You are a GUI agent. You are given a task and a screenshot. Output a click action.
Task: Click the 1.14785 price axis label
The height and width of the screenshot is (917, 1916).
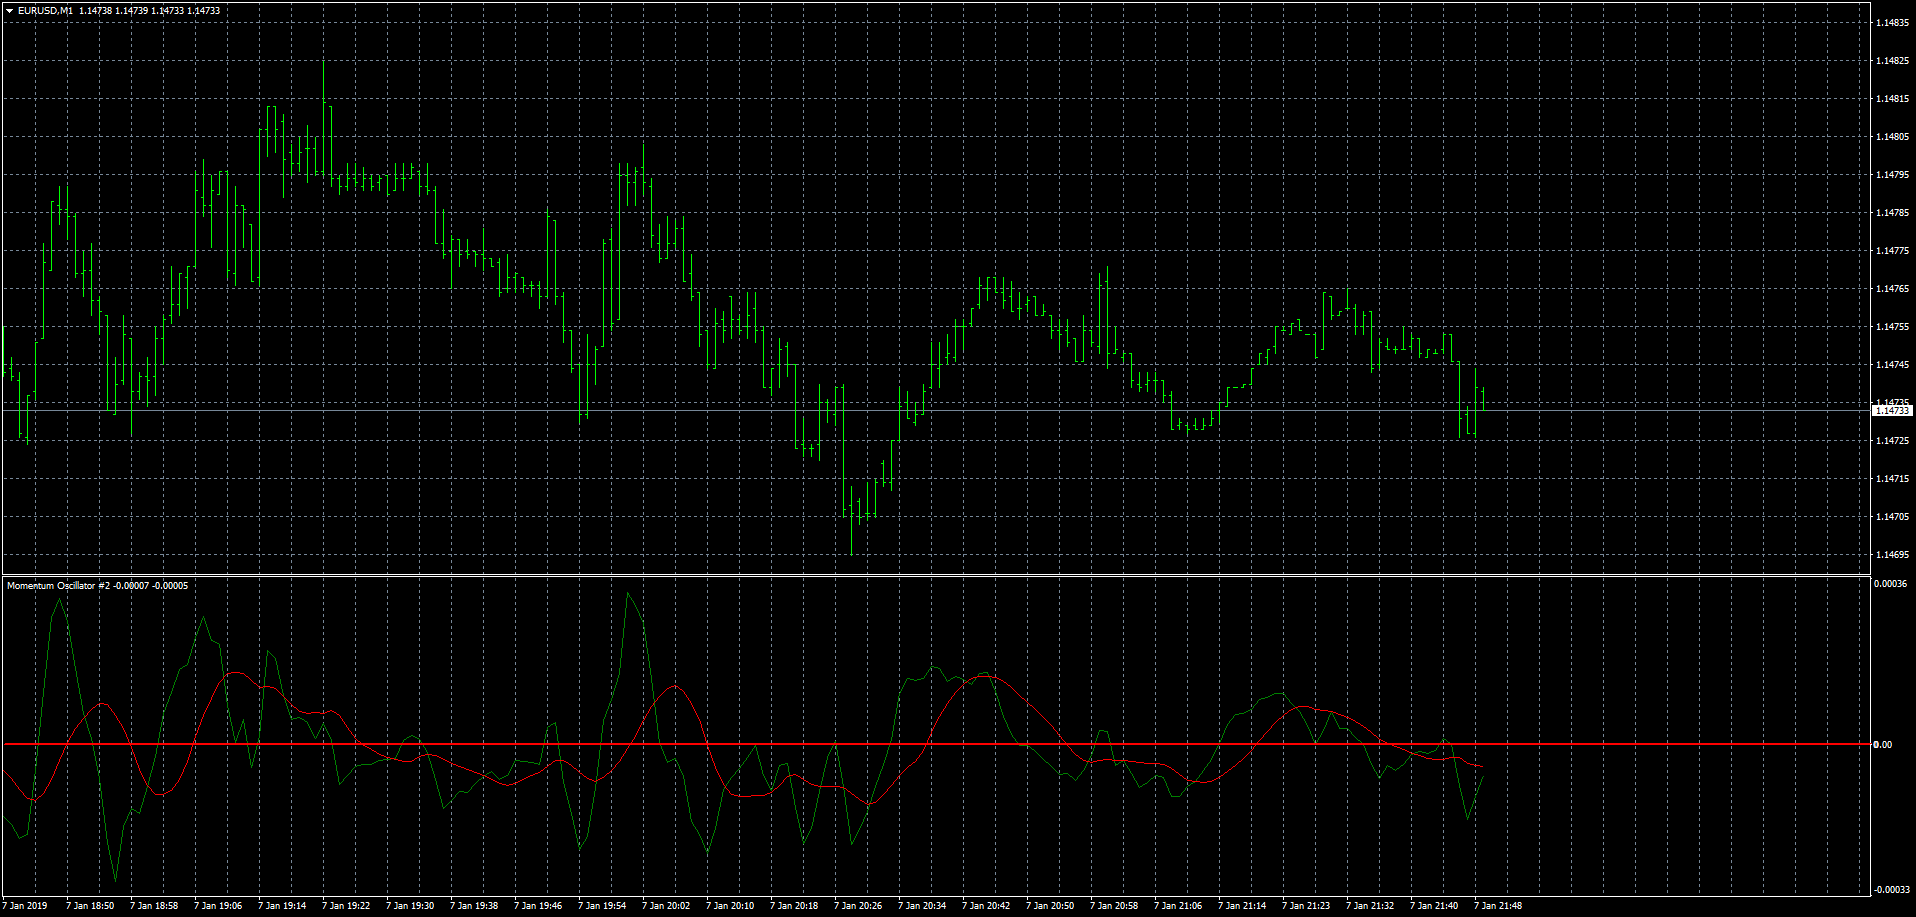point(1893,213)
